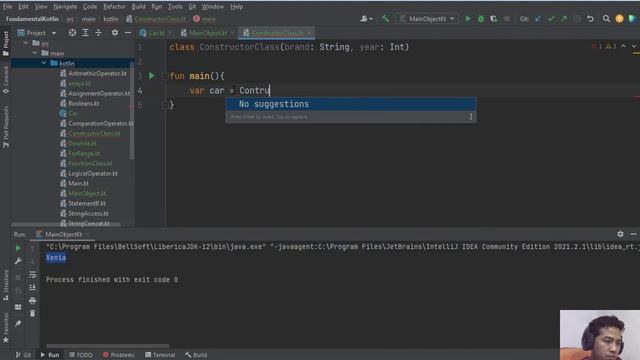This screenshot has height=360, width=640.
Task: Select the MainObjectKt run tab
Action: pyautogui.click(x=63, y=234)
